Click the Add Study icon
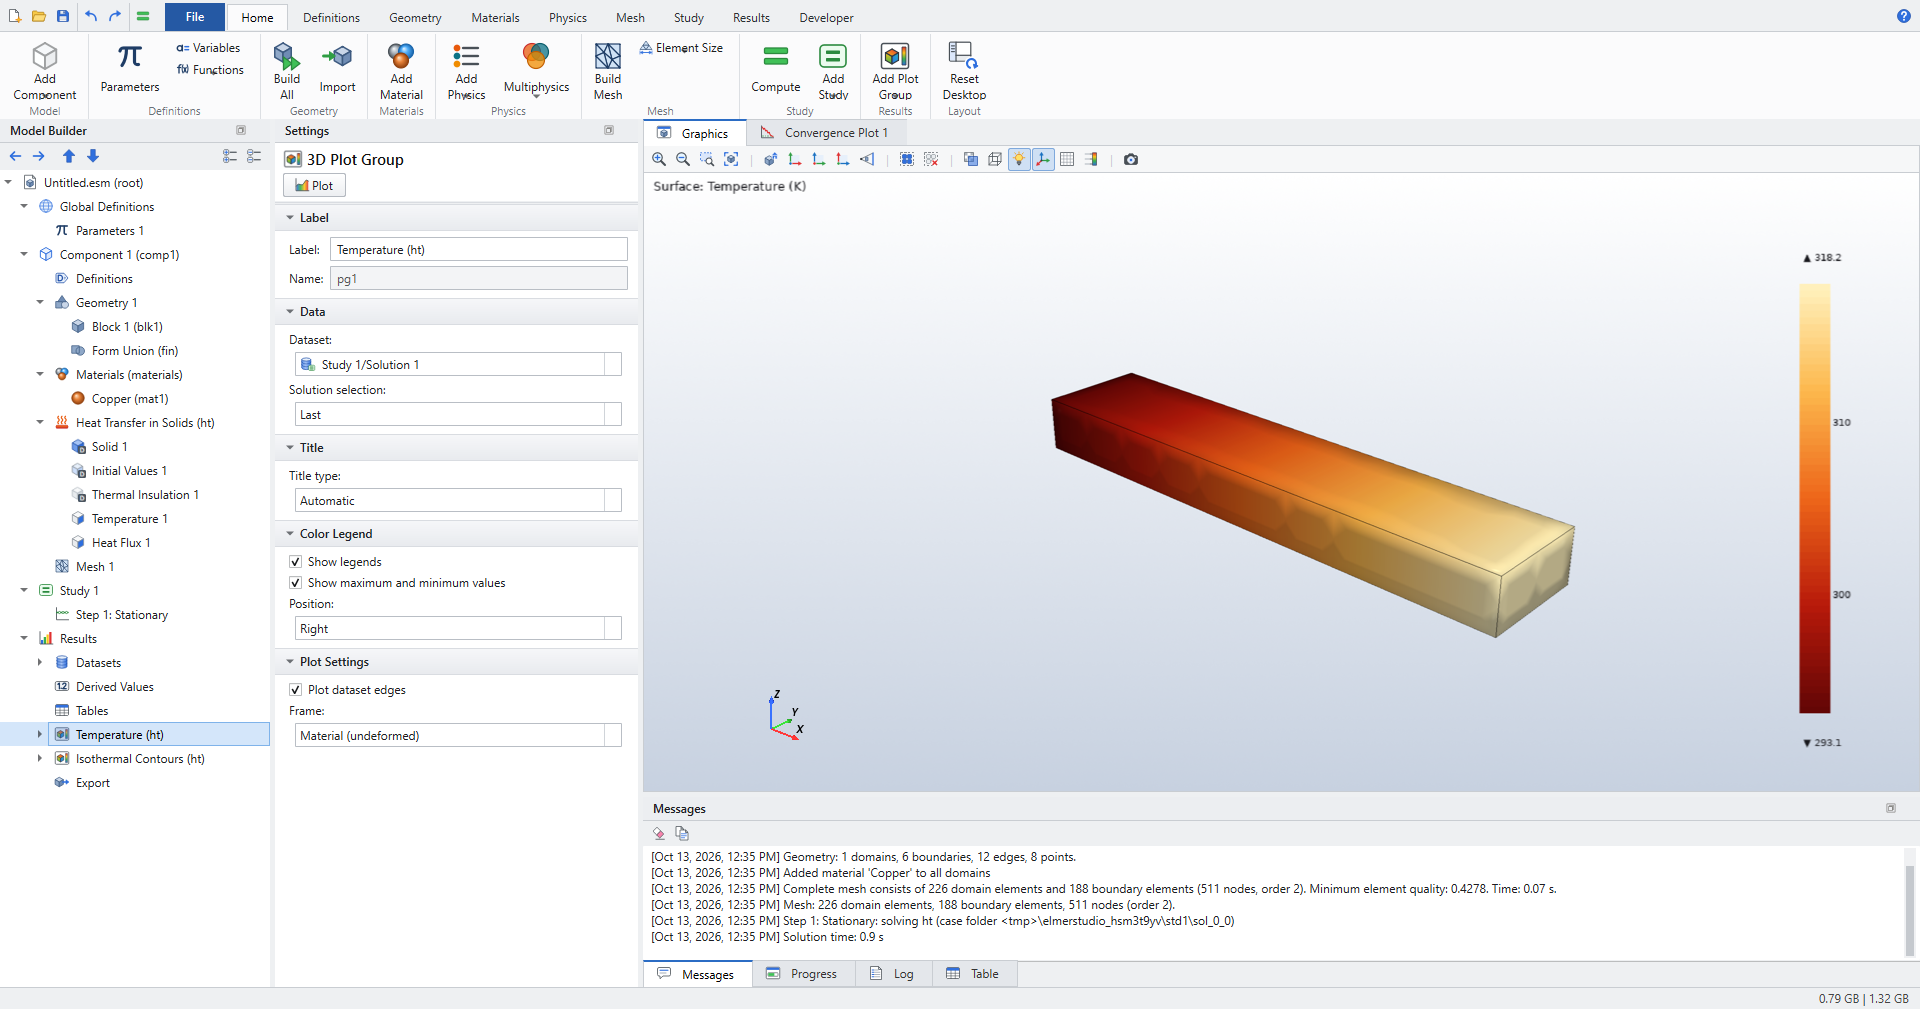1920x1009 pixels. (833, 71)
